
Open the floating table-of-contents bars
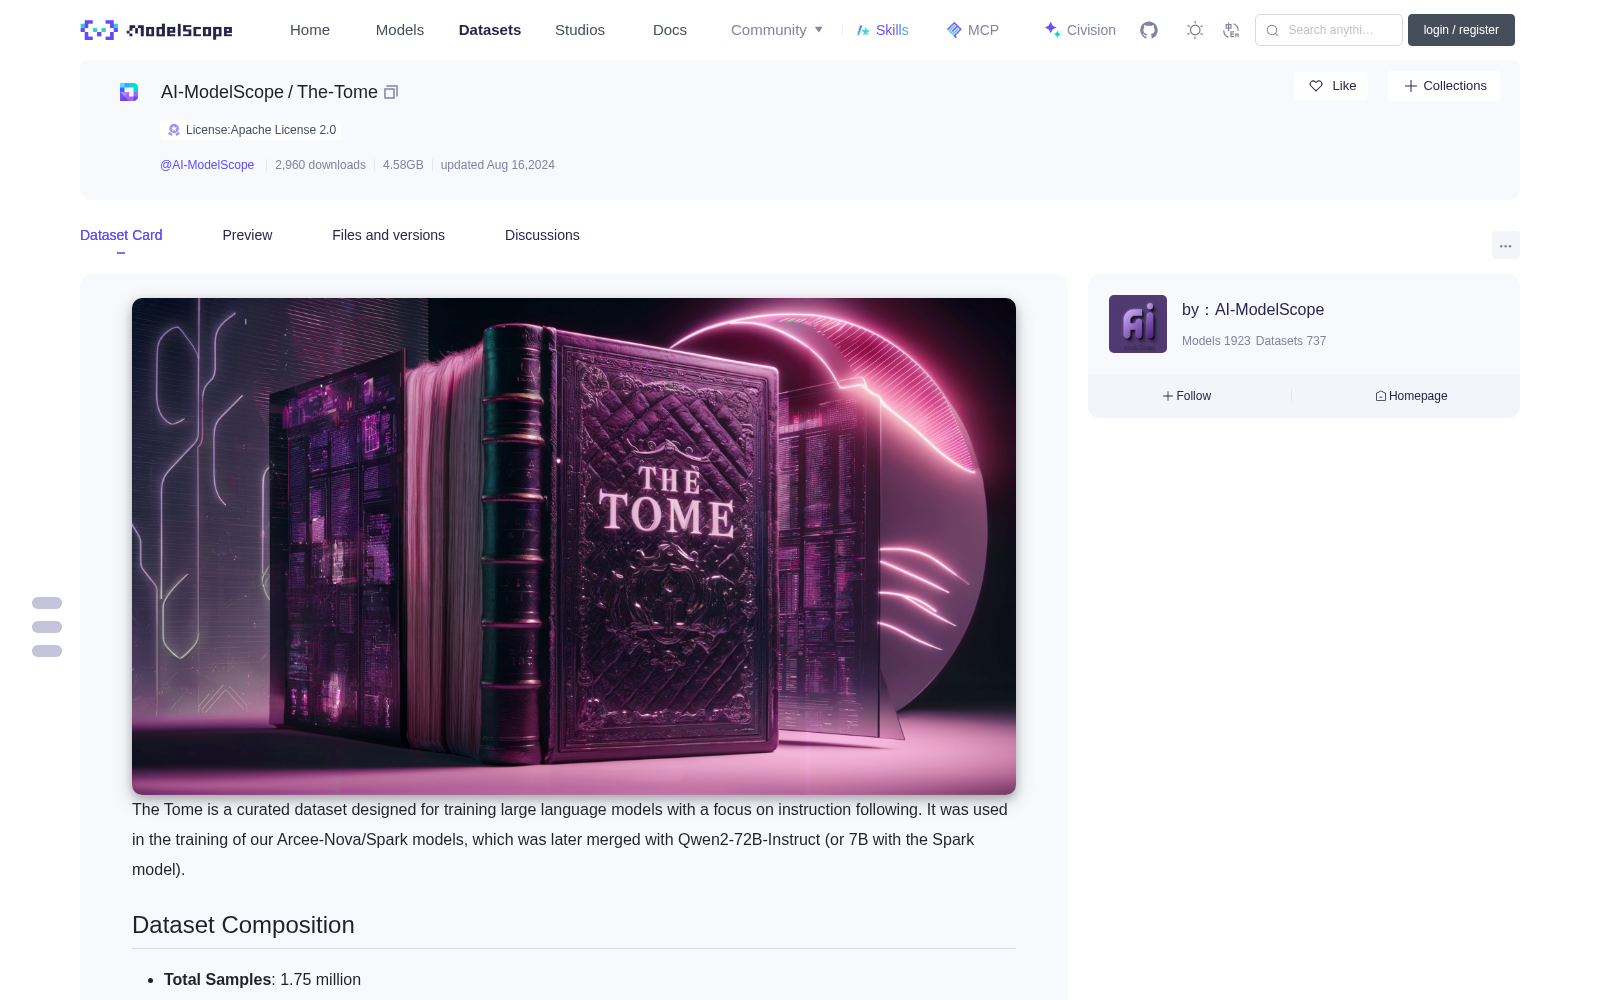[x=47, y=627]
